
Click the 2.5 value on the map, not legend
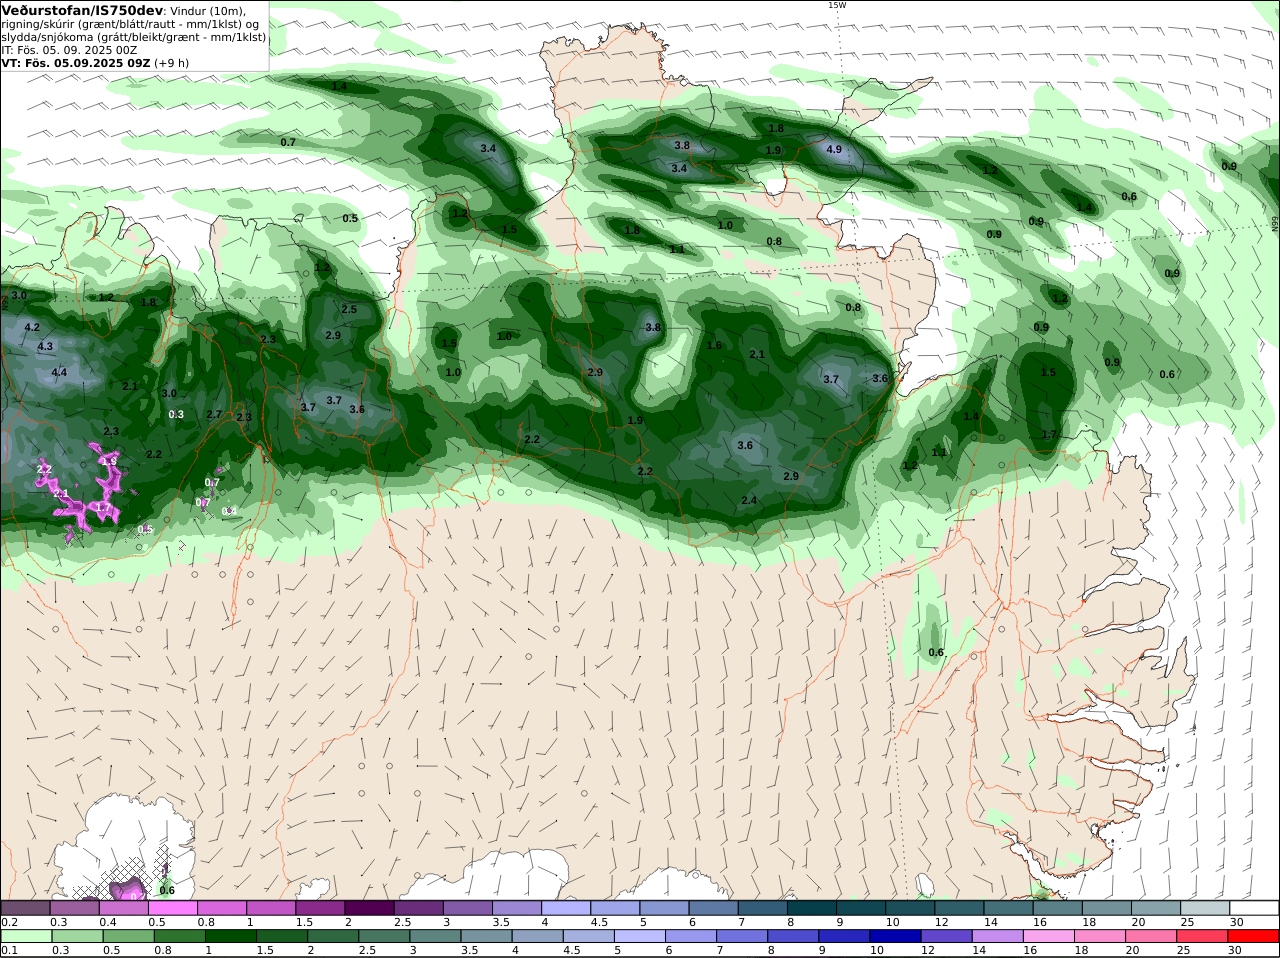pyautogui.click(x=349, y=310)
